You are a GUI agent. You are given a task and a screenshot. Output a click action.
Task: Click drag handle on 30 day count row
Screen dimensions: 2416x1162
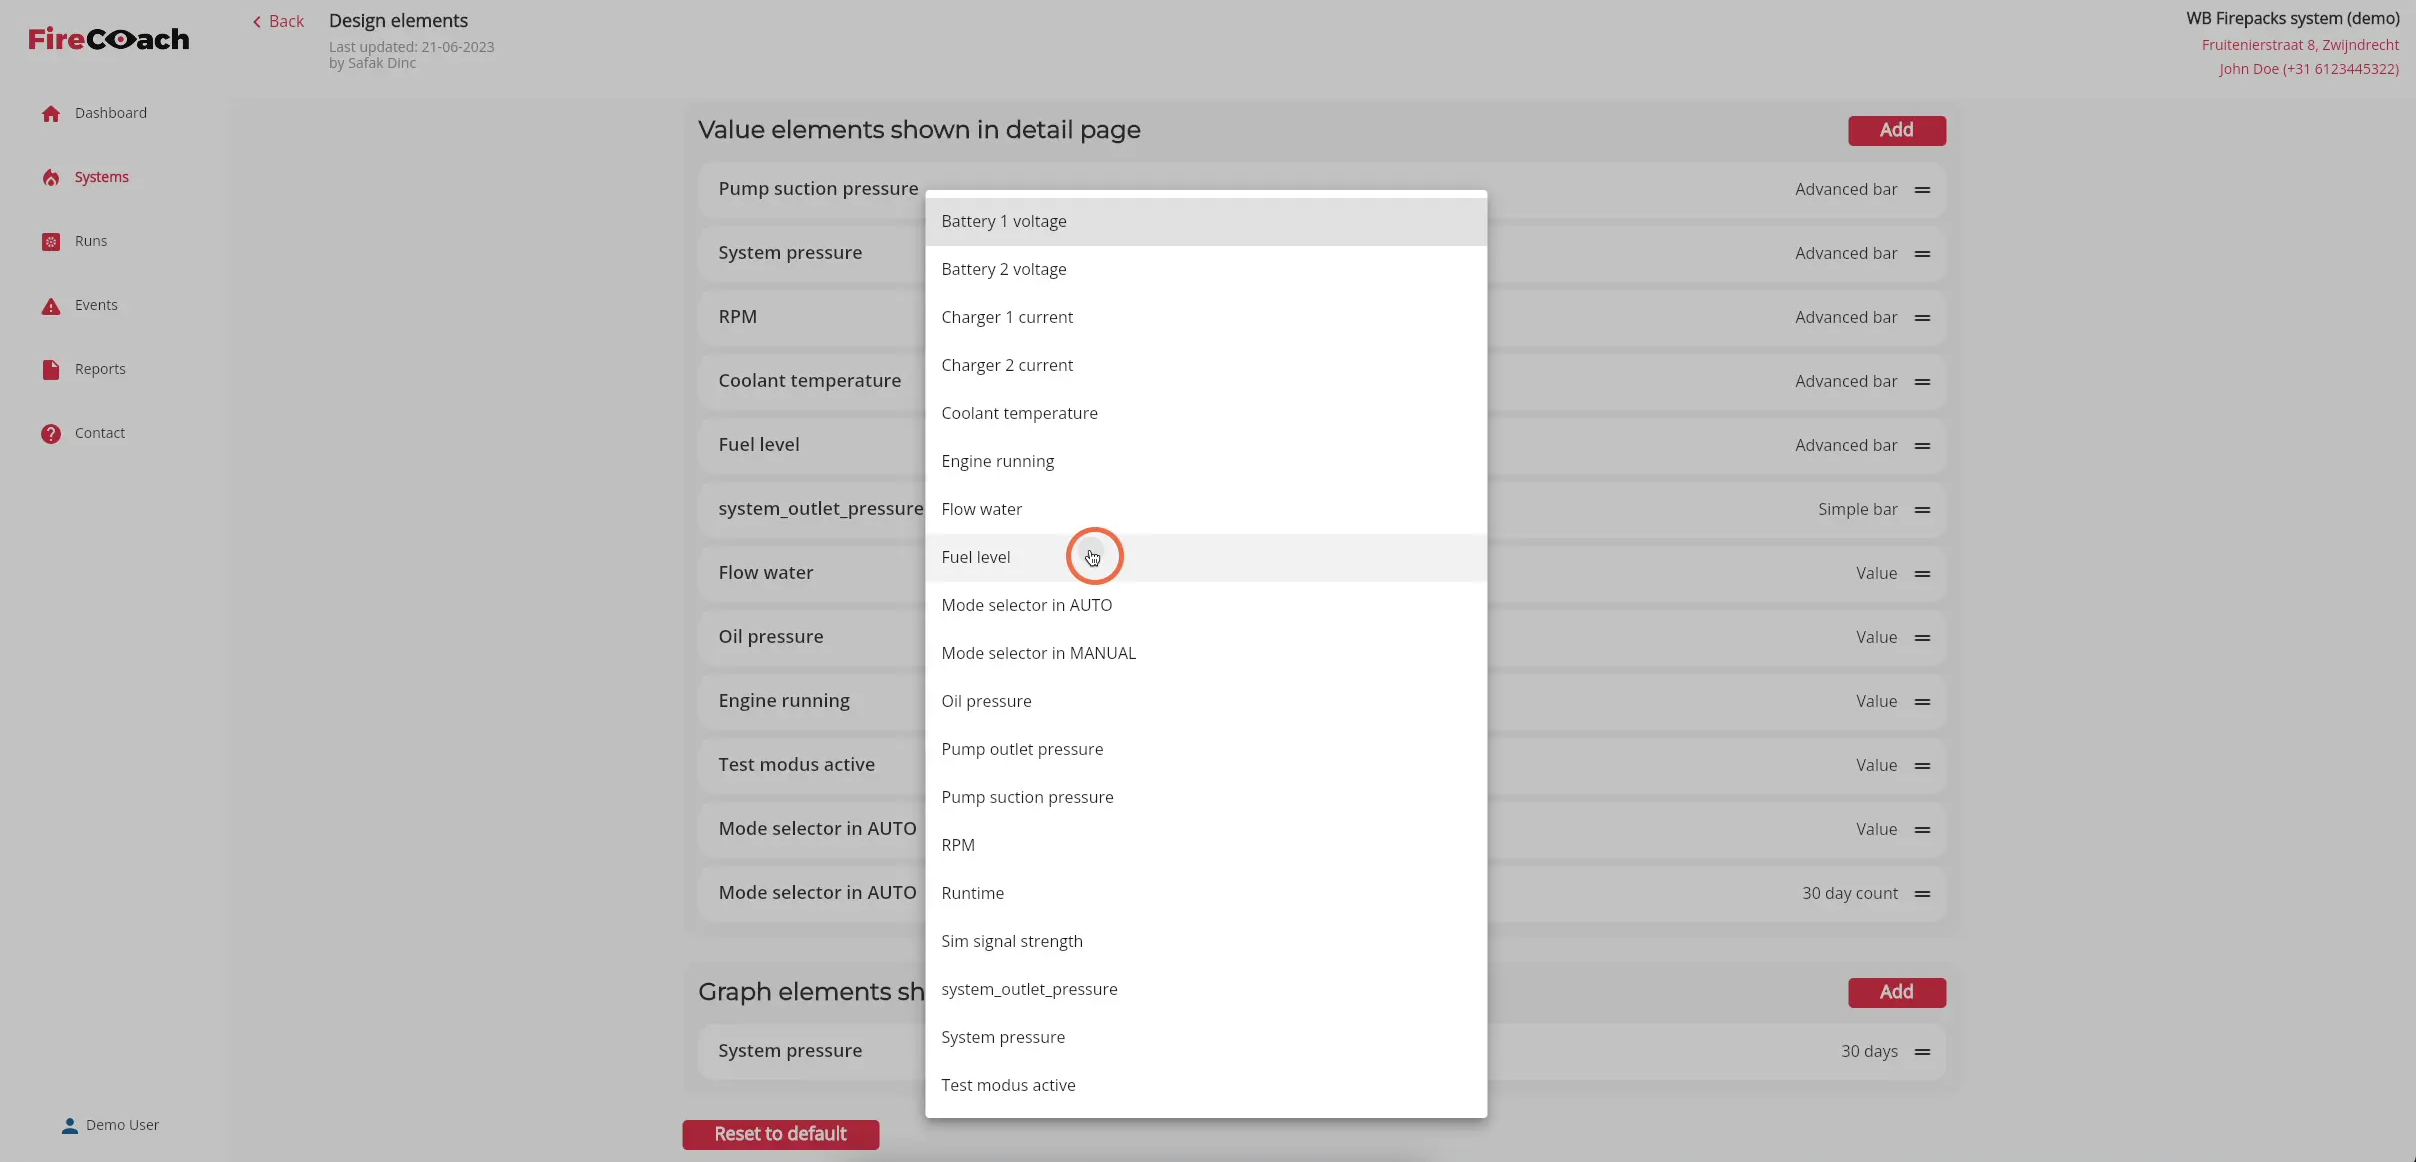click(1922, 894)
